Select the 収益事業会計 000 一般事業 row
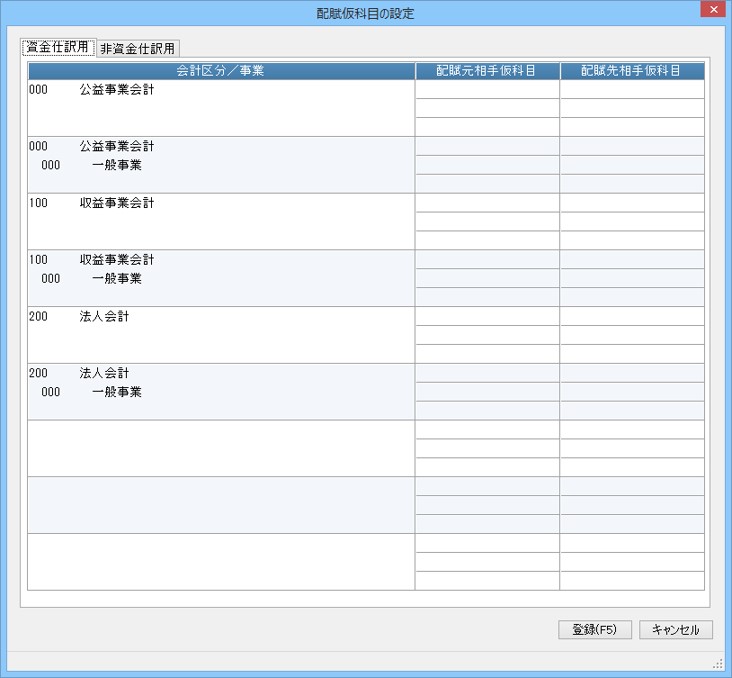The height and width of the screenshot is (678, 732). click(221, 278)
